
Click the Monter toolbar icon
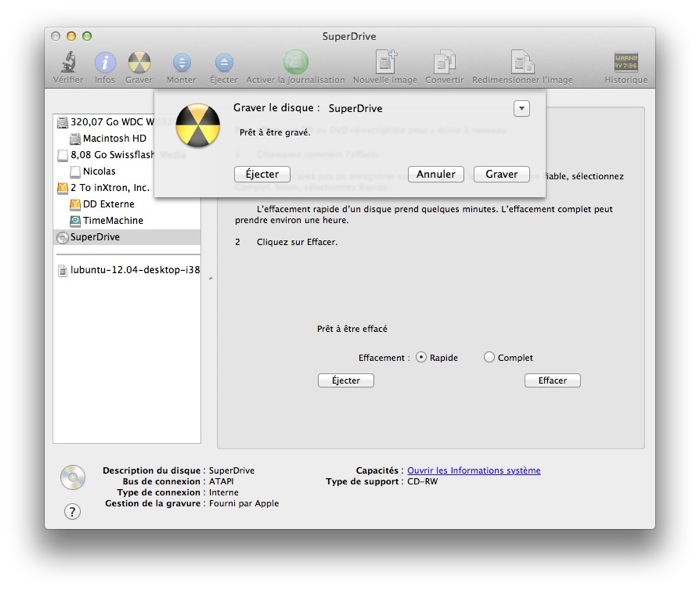(x=182, y=62)
